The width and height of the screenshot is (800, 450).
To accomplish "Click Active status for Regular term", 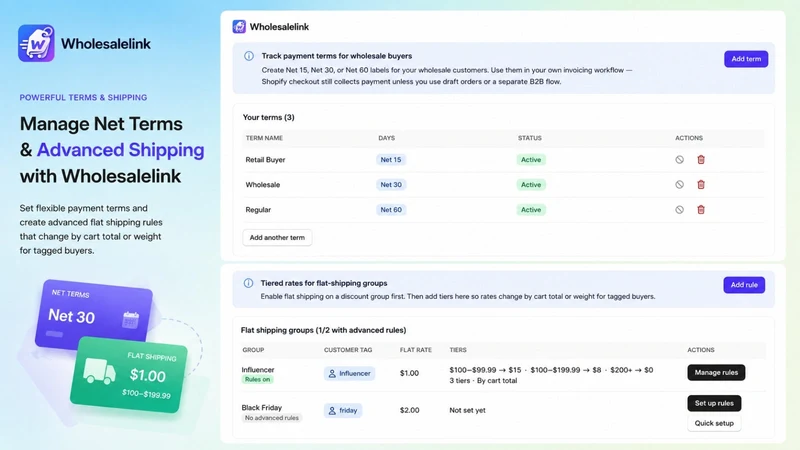I will coord(531,210).
